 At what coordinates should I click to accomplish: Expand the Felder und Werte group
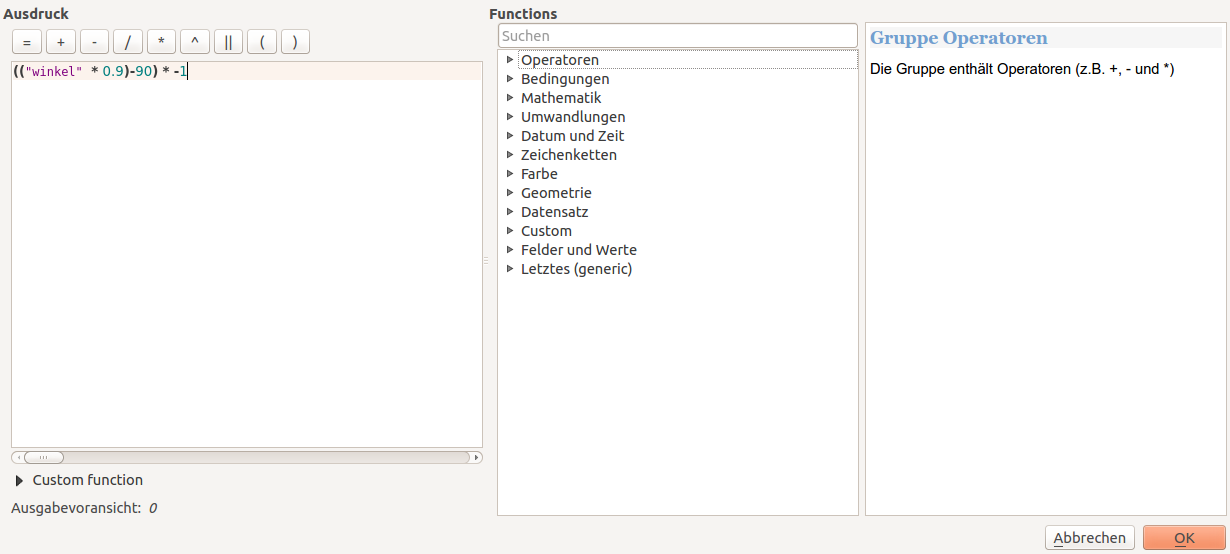click(510, 250)
